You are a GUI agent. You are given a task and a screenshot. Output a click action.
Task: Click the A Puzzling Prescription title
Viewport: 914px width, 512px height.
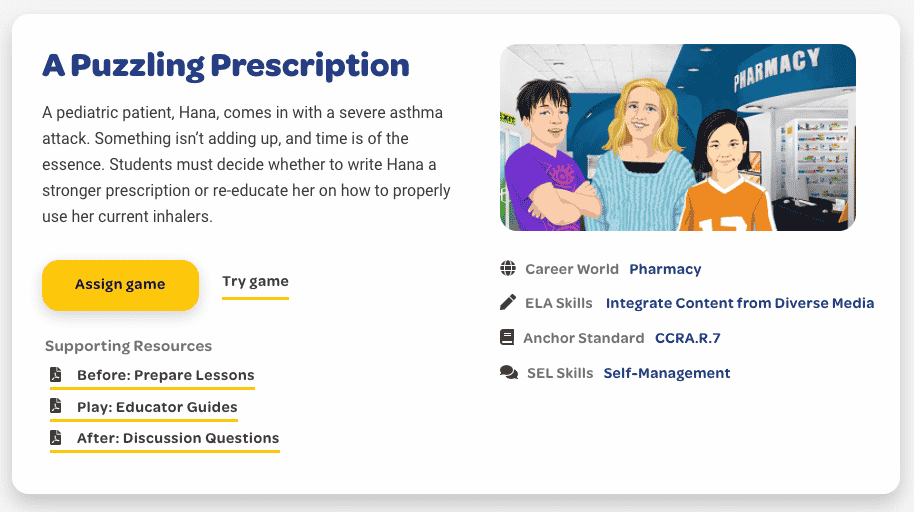[226, 65]
